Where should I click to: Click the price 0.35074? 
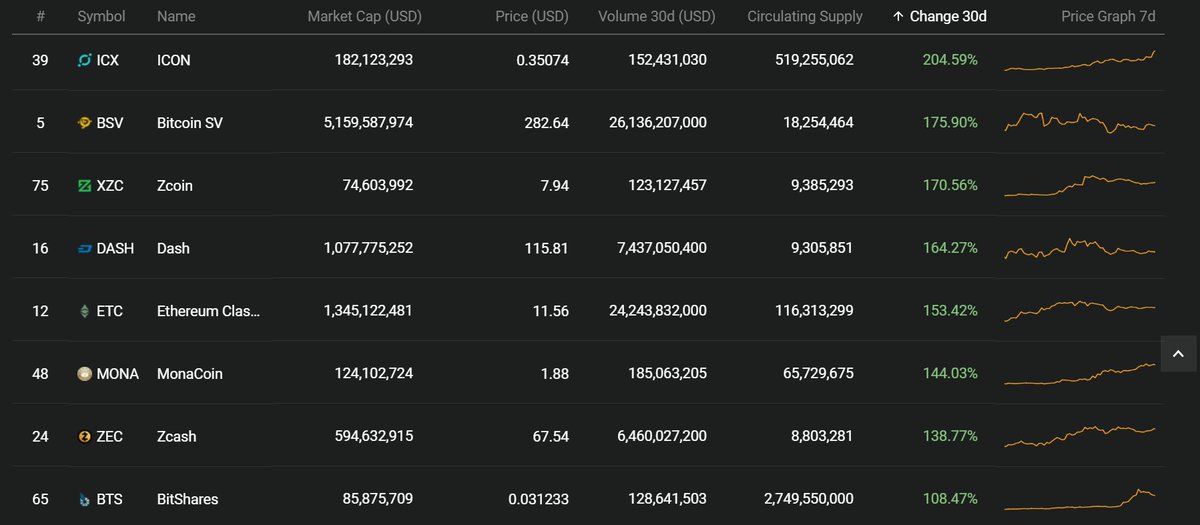pos(543,60)
